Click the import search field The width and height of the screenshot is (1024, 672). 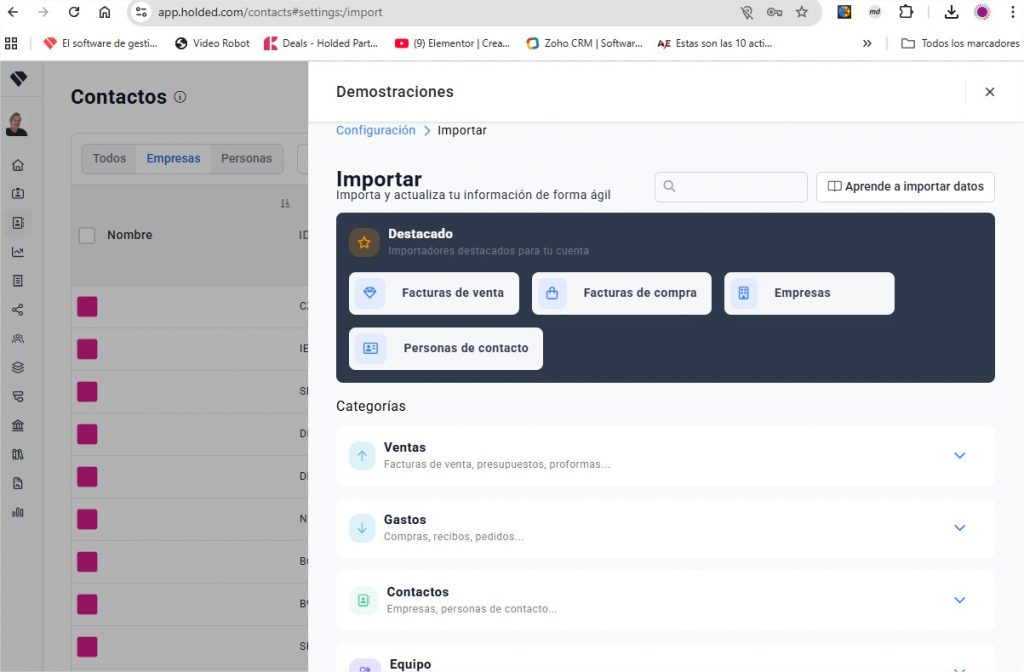[x=730, y=186]
